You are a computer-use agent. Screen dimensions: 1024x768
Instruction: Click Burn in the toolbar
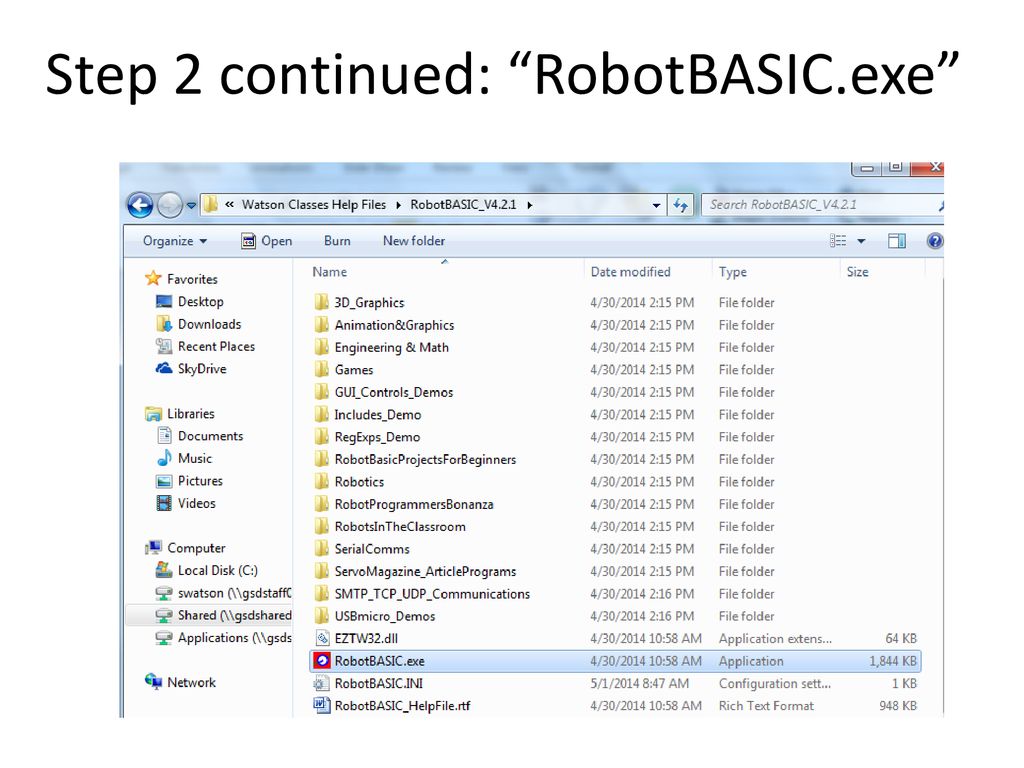point(337,241)
